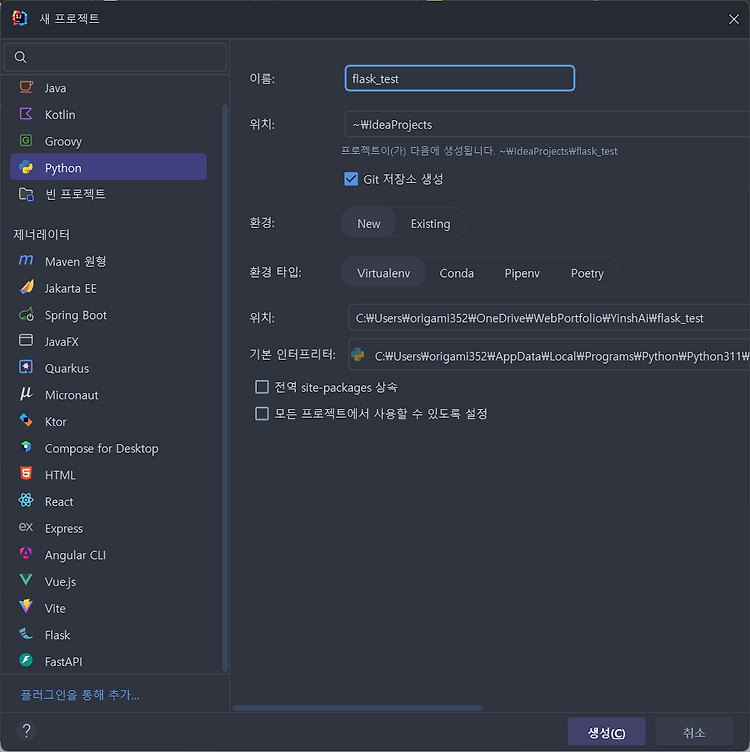Uncheck the Git 저장소 생성 checkbox
750x752 pixels.
click(x=351, y=179)
